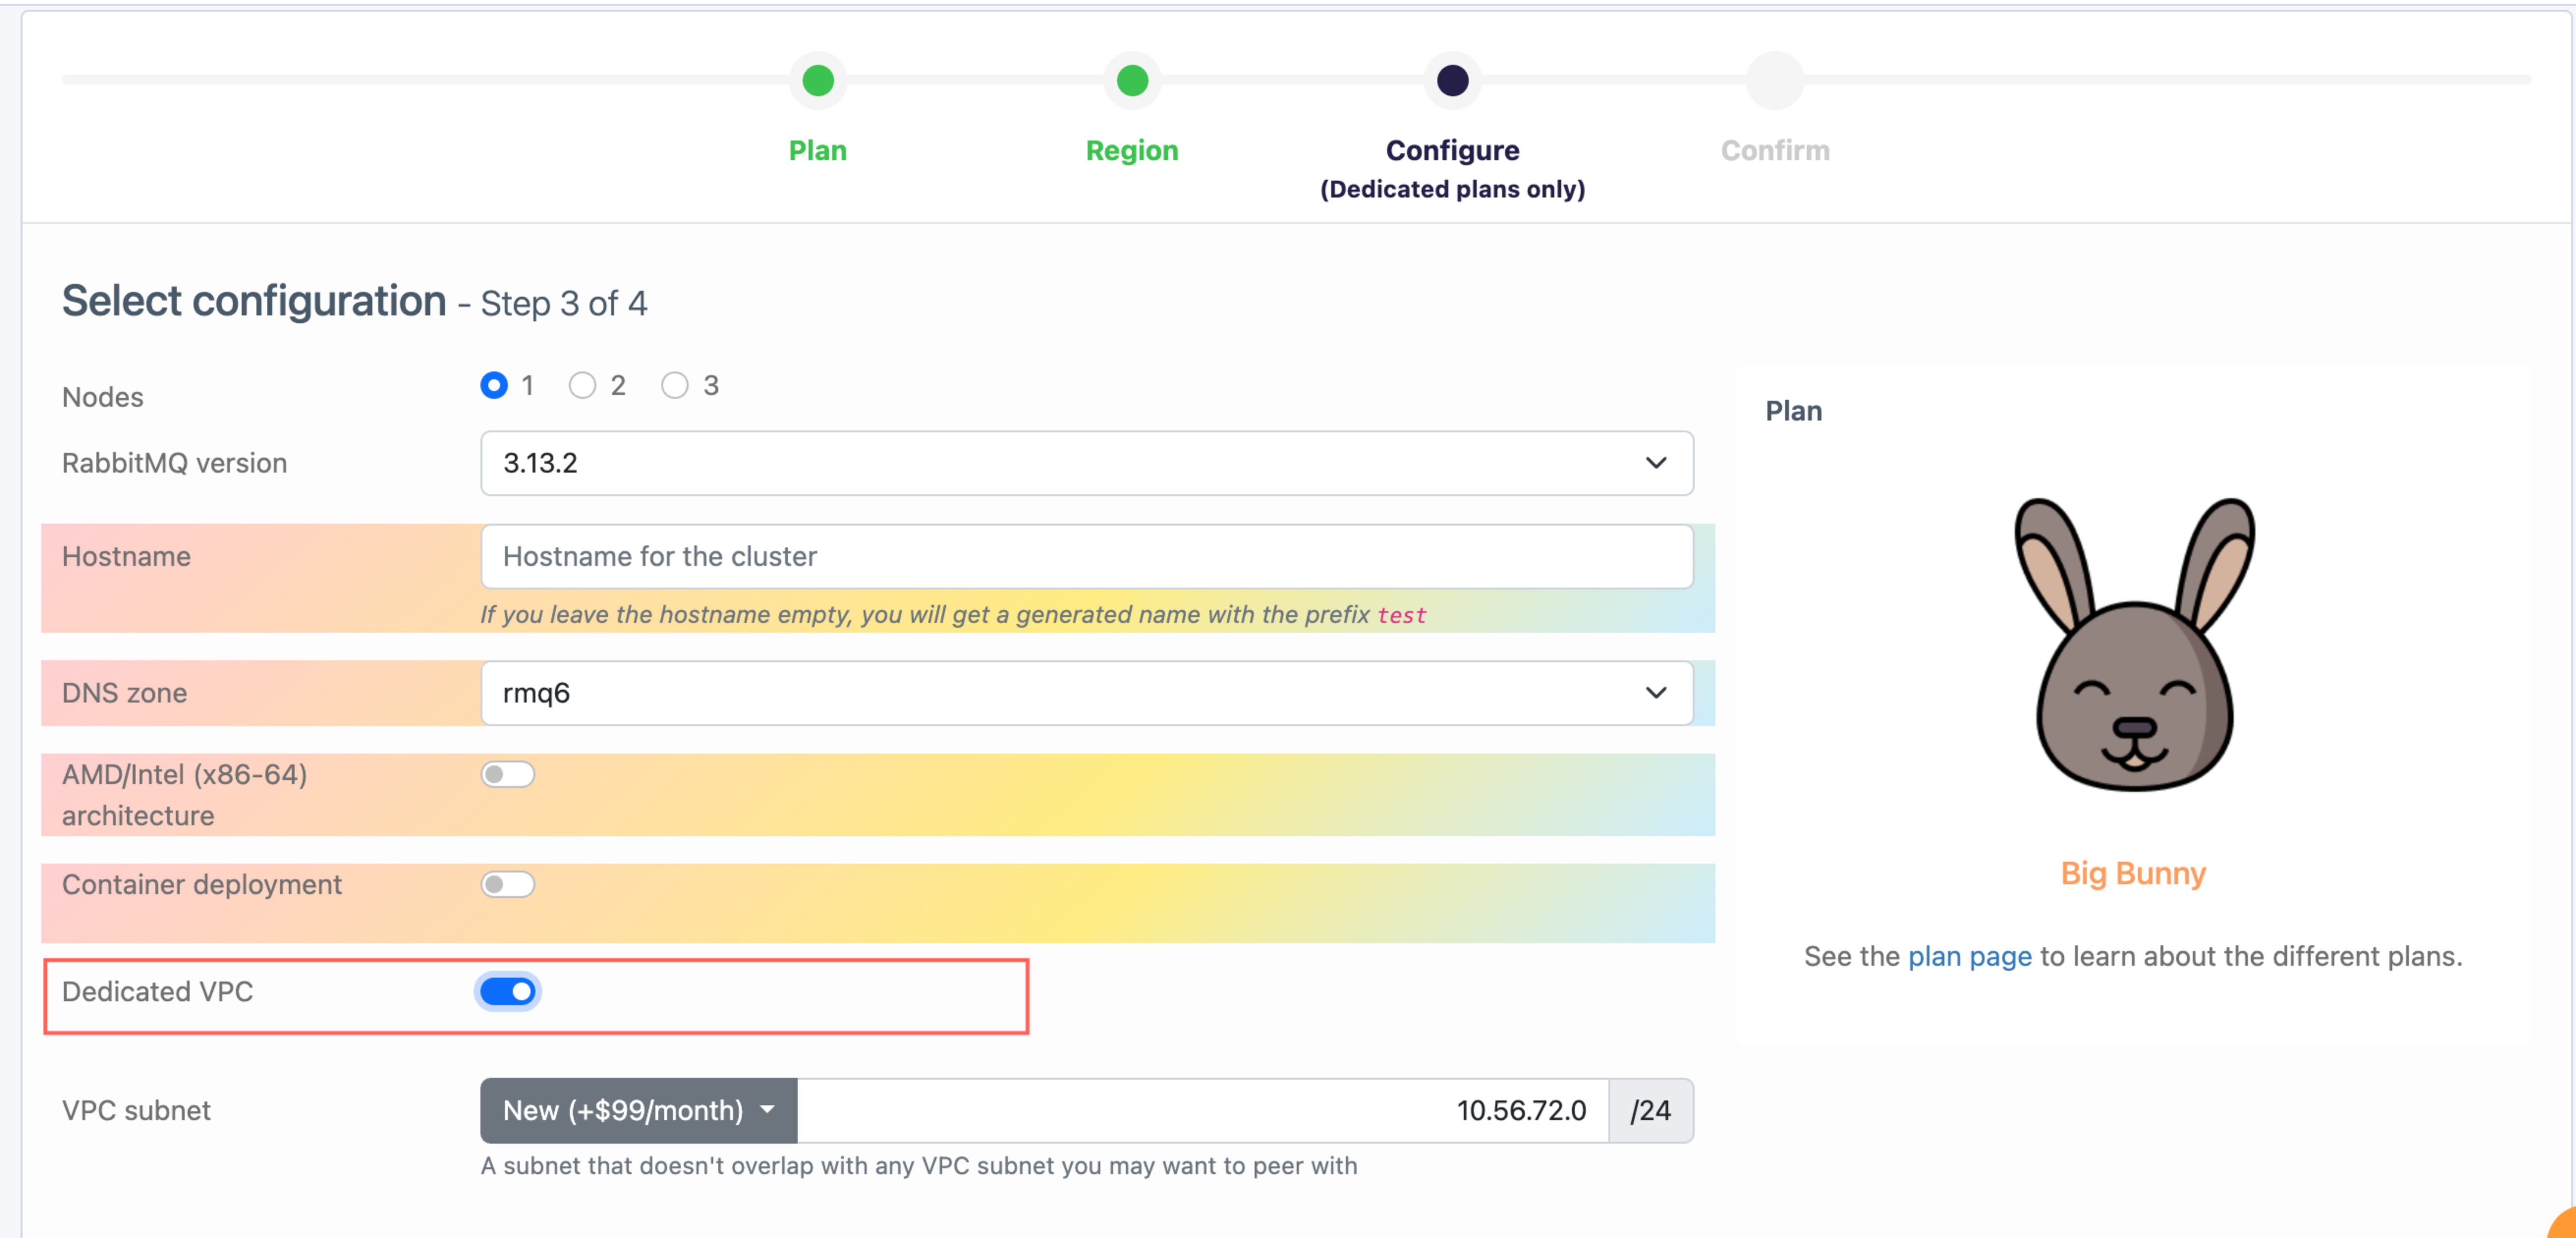Click the Container deployment label
The image size is (2576, 1238).
coord(202,884)
